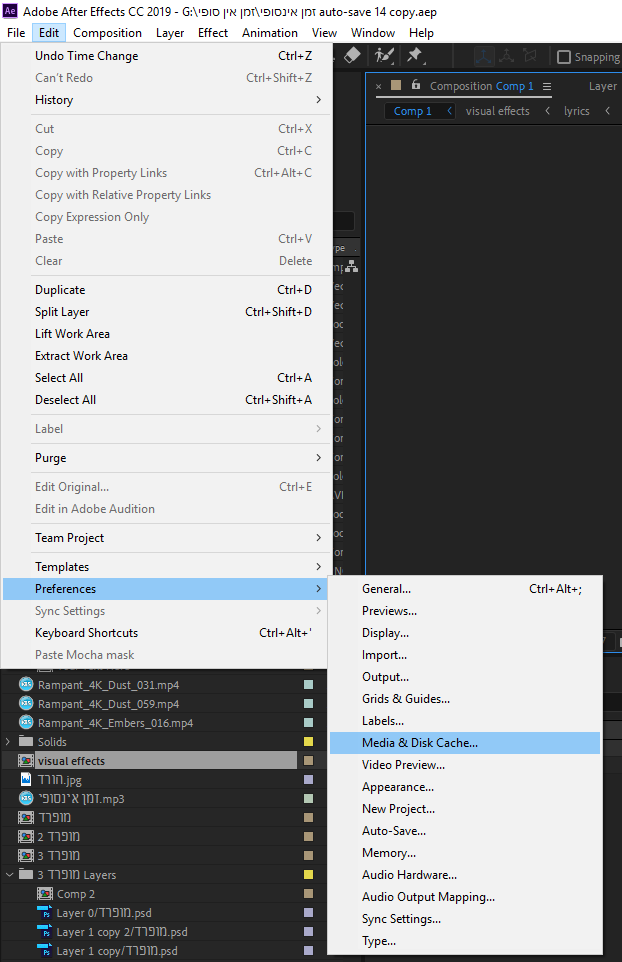Enable the Snapping checkbox
Image resolution: width=622 pixels, height=962 pixels.
point(564,58)
